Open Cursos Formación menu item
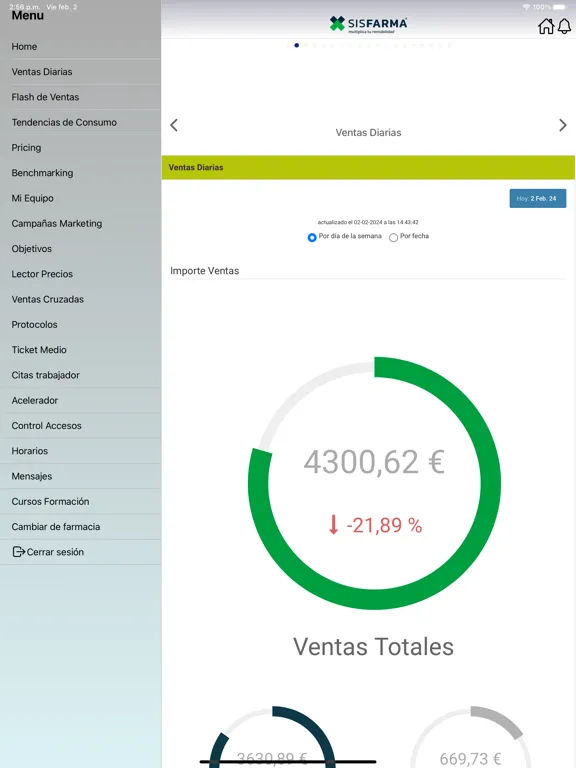Screen dimensions: 576x768 [80, 502]
